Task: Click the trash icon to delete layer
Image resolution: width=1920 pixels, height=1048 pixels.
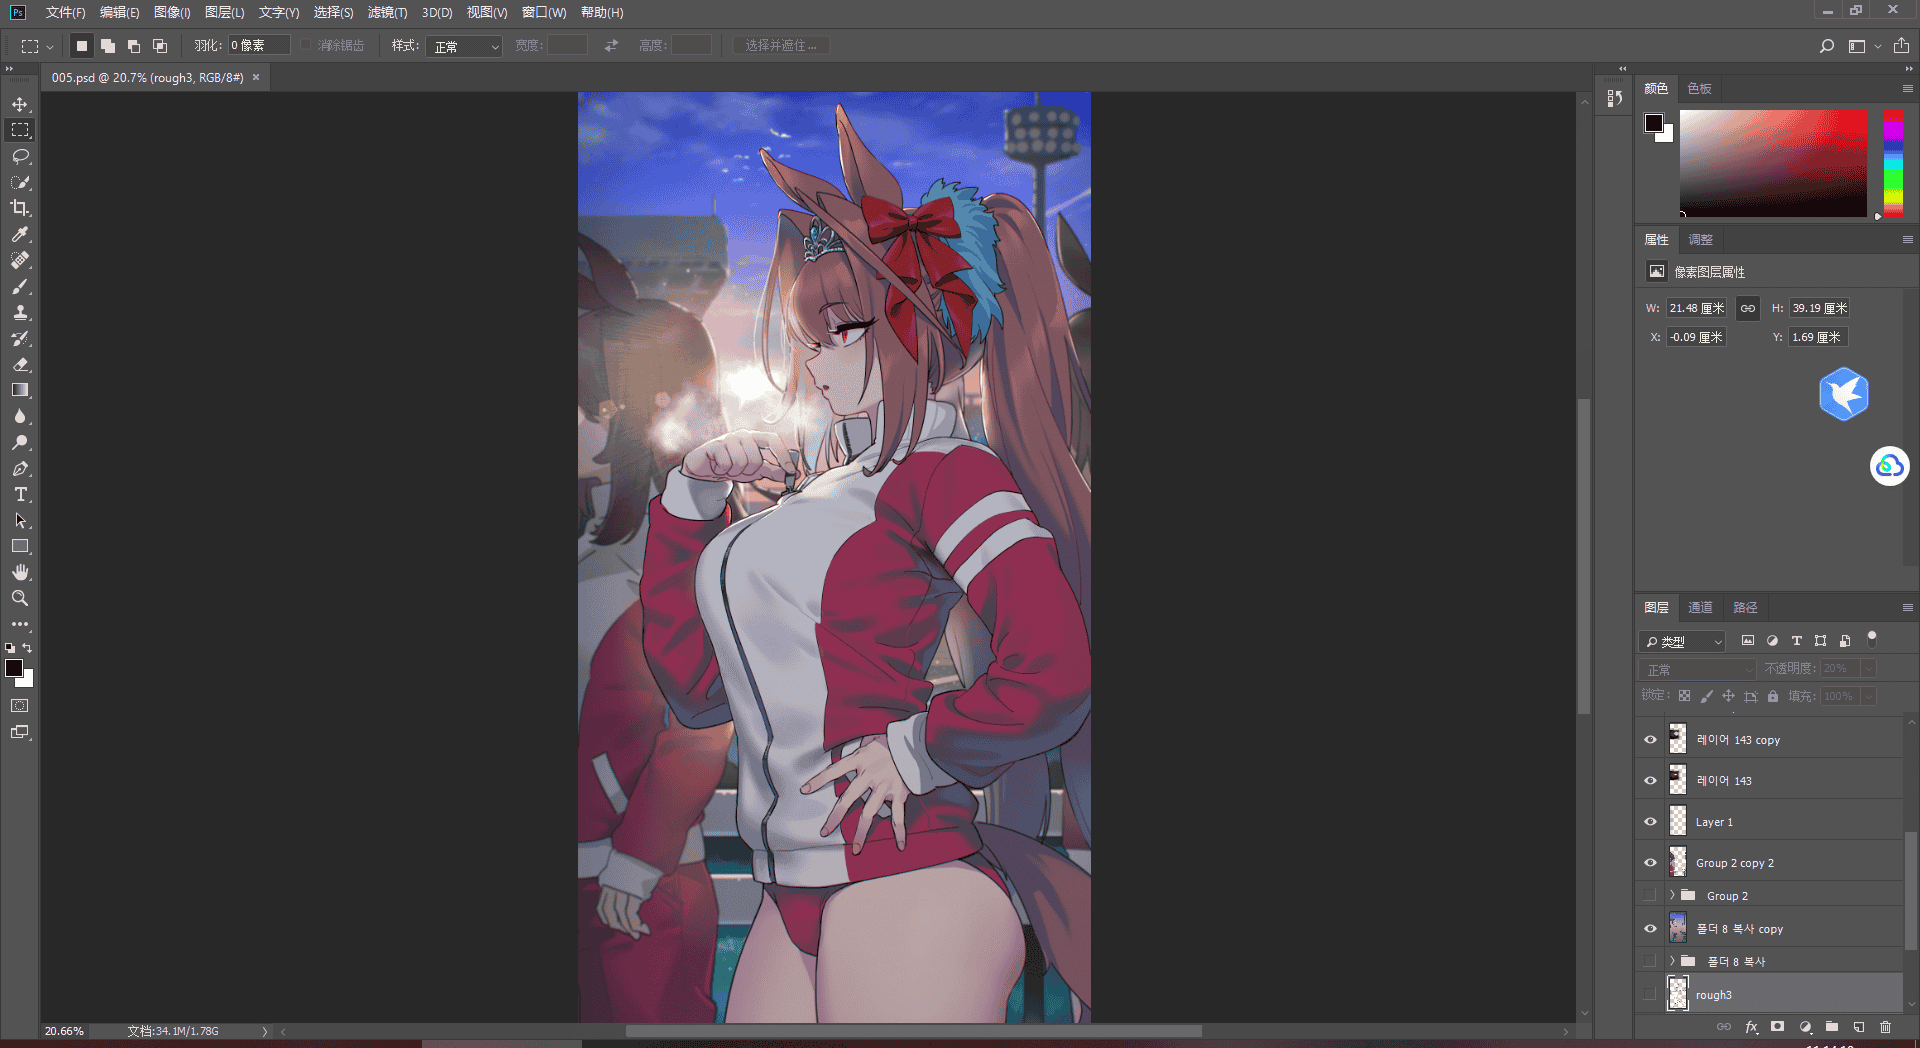Action: 1885,1027
